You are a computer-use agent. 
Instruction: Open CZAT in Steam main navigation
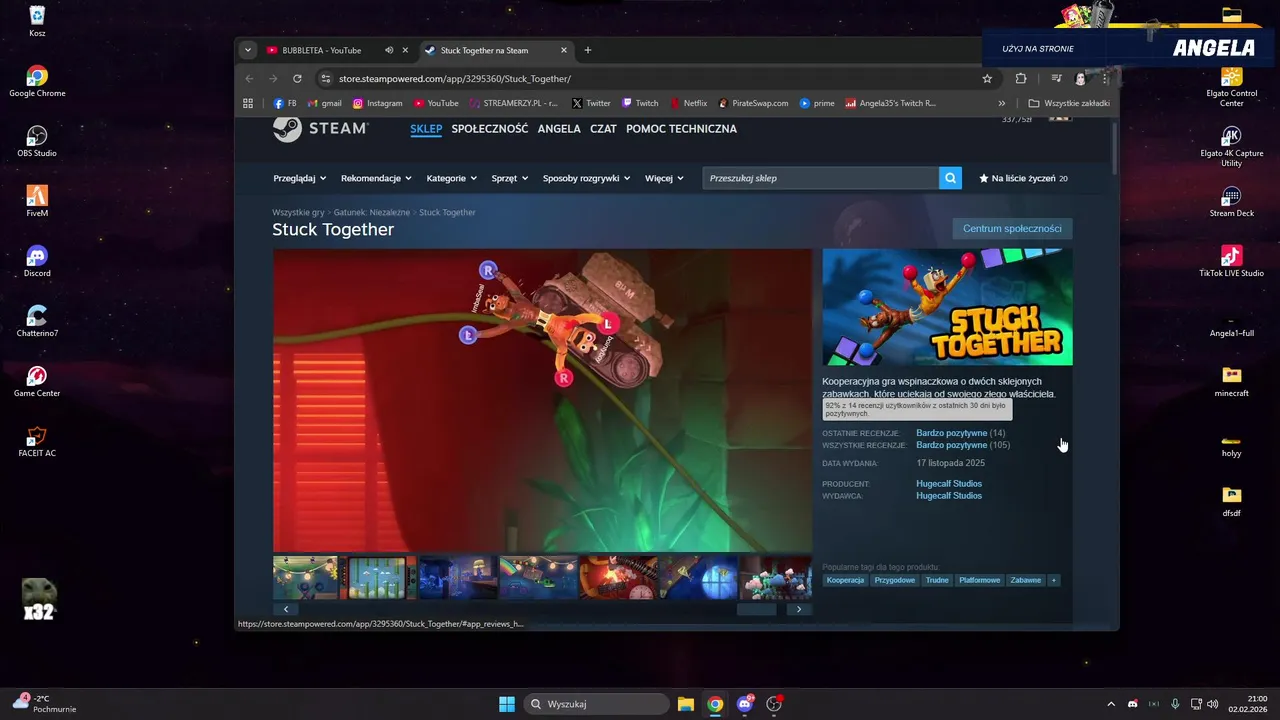[x=603, y=129]
